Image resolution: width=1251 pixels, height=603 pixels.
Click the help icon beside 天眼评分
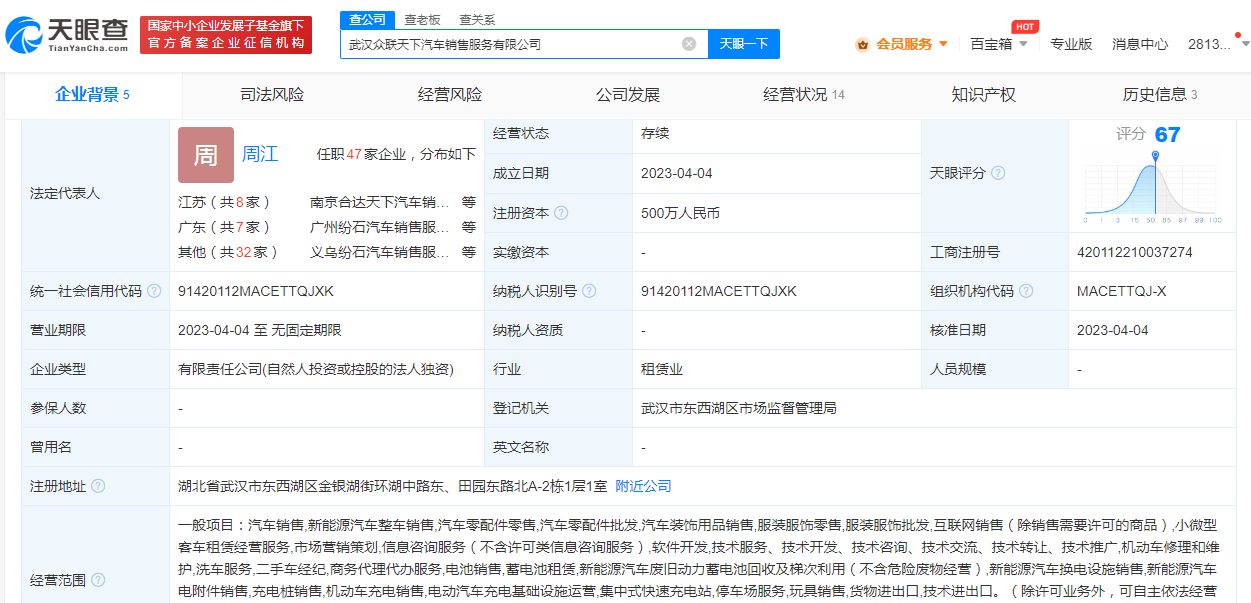point(998,173)
